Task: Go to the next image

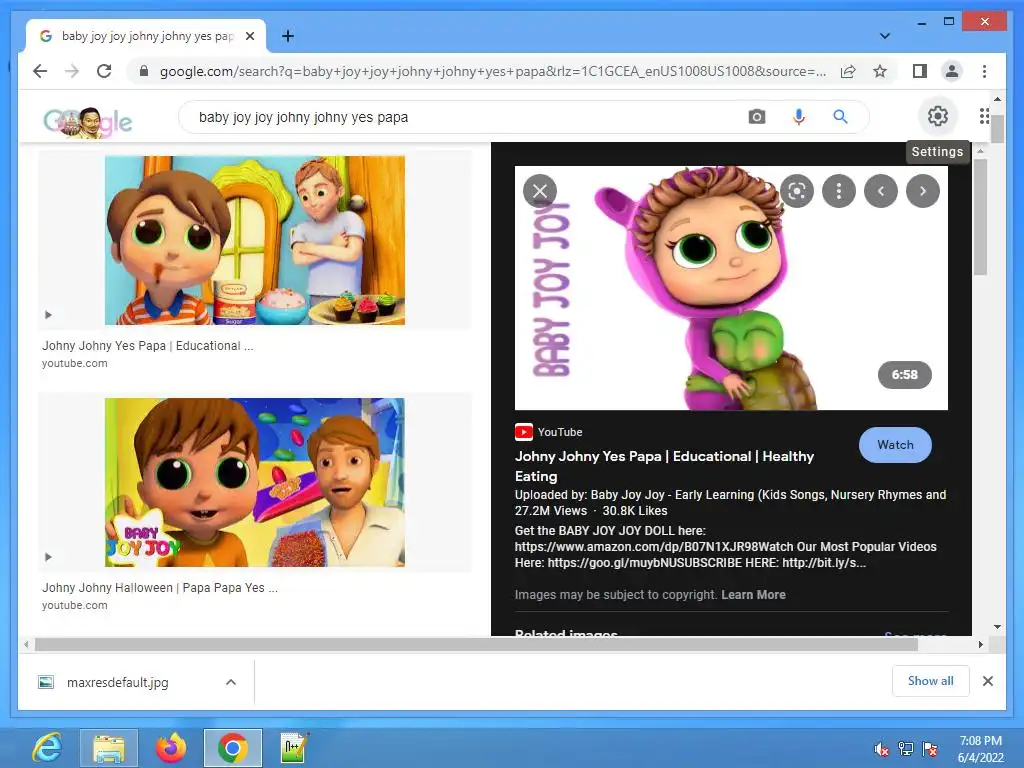Action: coord(922,191)
